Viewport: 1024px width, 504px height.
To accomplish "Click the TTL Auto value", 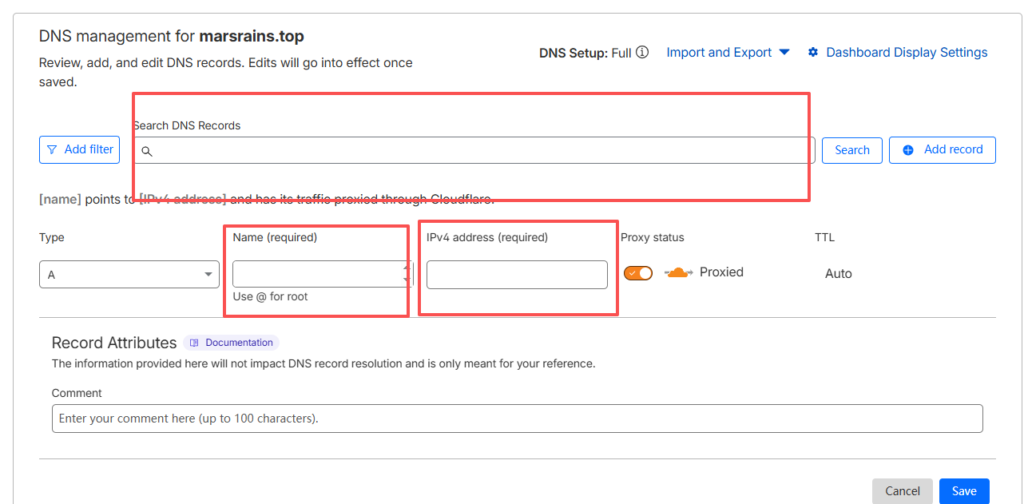I will click(x=838, y=273).
